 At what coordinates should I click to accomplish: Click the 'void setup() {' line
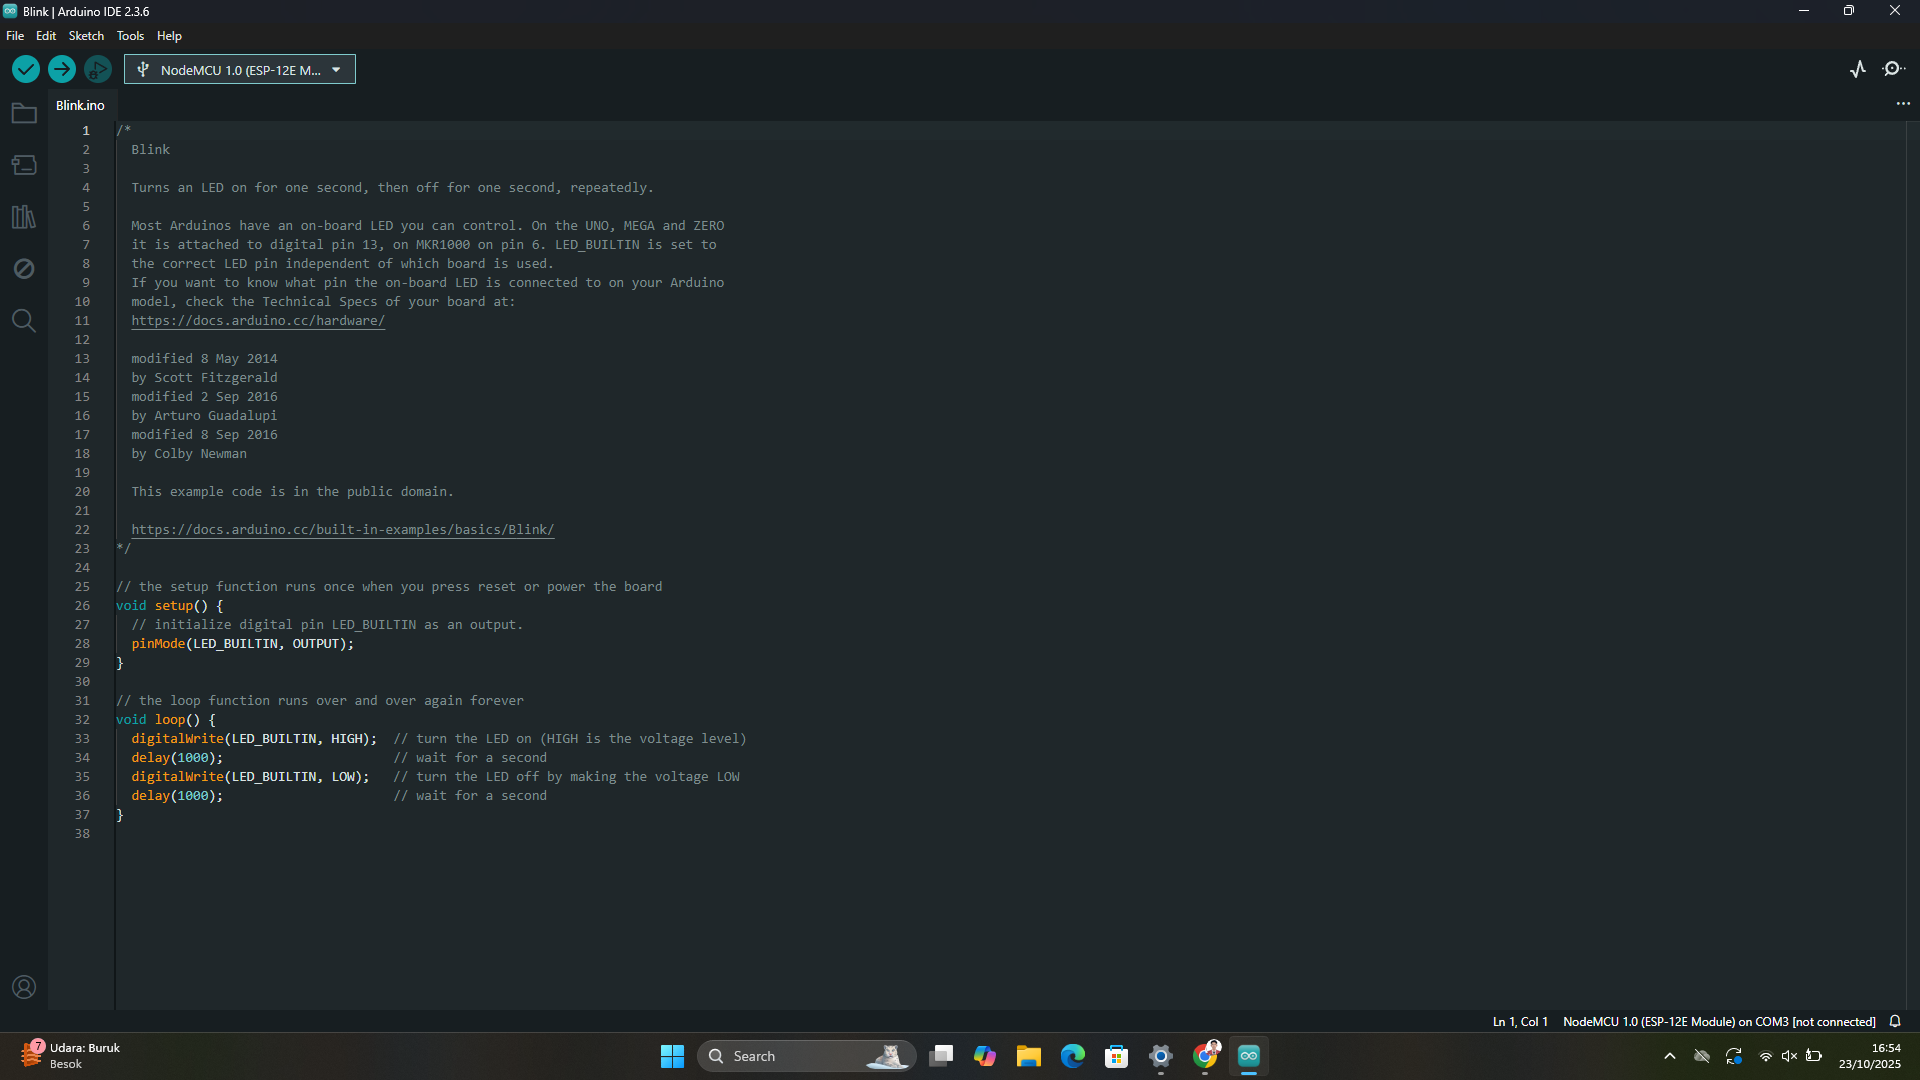169,606
